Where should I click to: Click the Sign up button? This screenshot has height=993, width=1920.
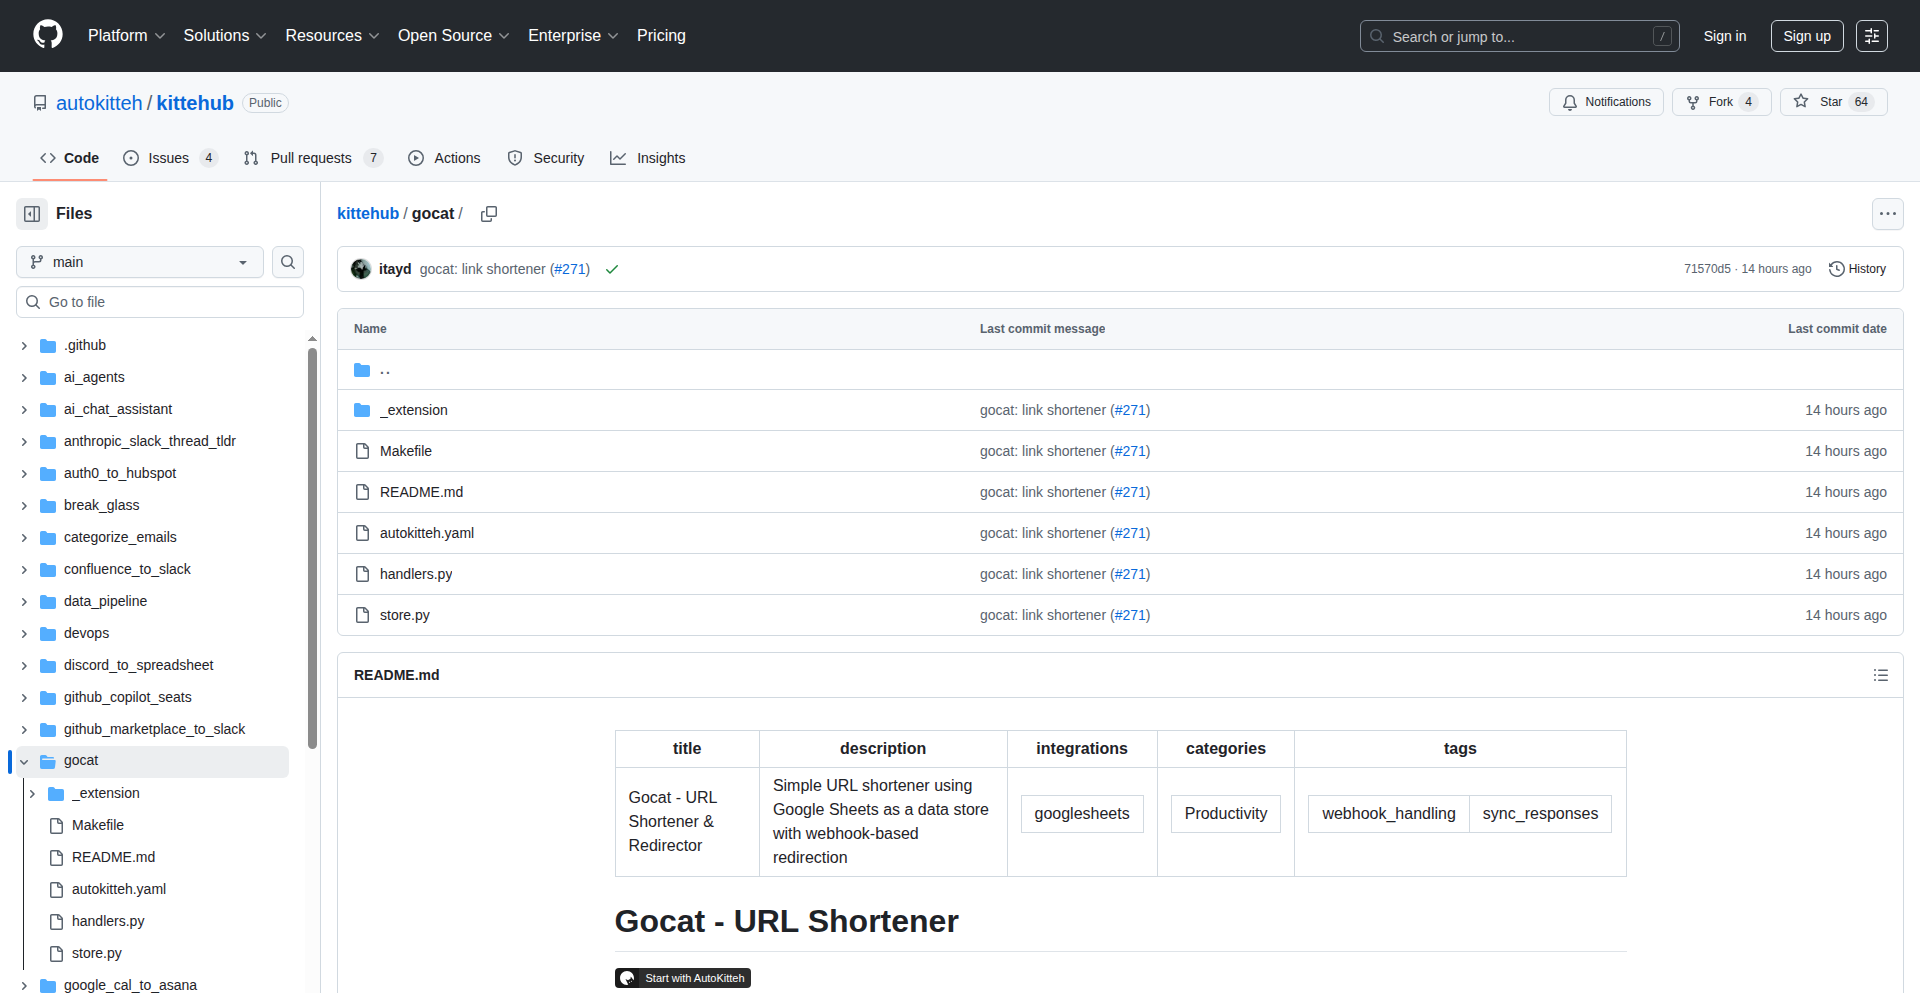[1806, 36]
